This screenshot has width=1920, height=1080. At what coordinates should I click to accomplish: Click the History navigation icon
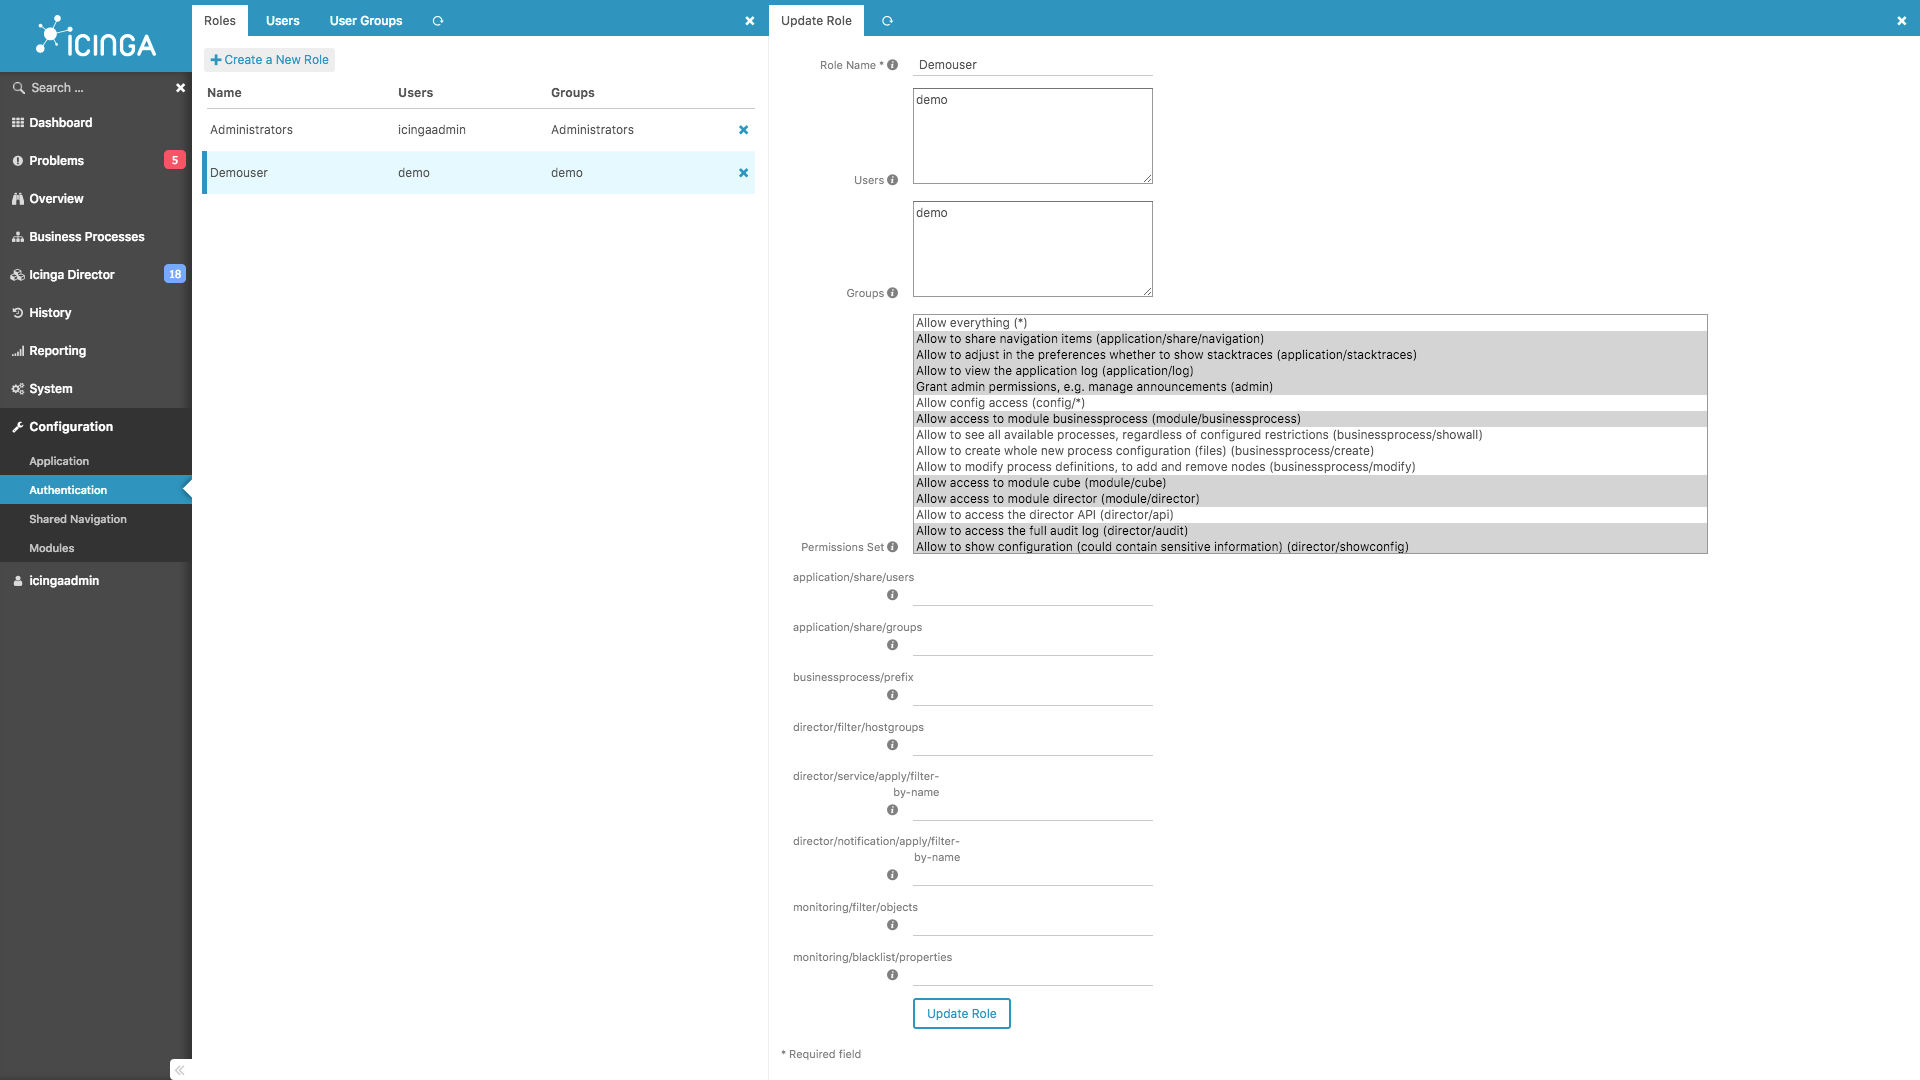(17, 311)
